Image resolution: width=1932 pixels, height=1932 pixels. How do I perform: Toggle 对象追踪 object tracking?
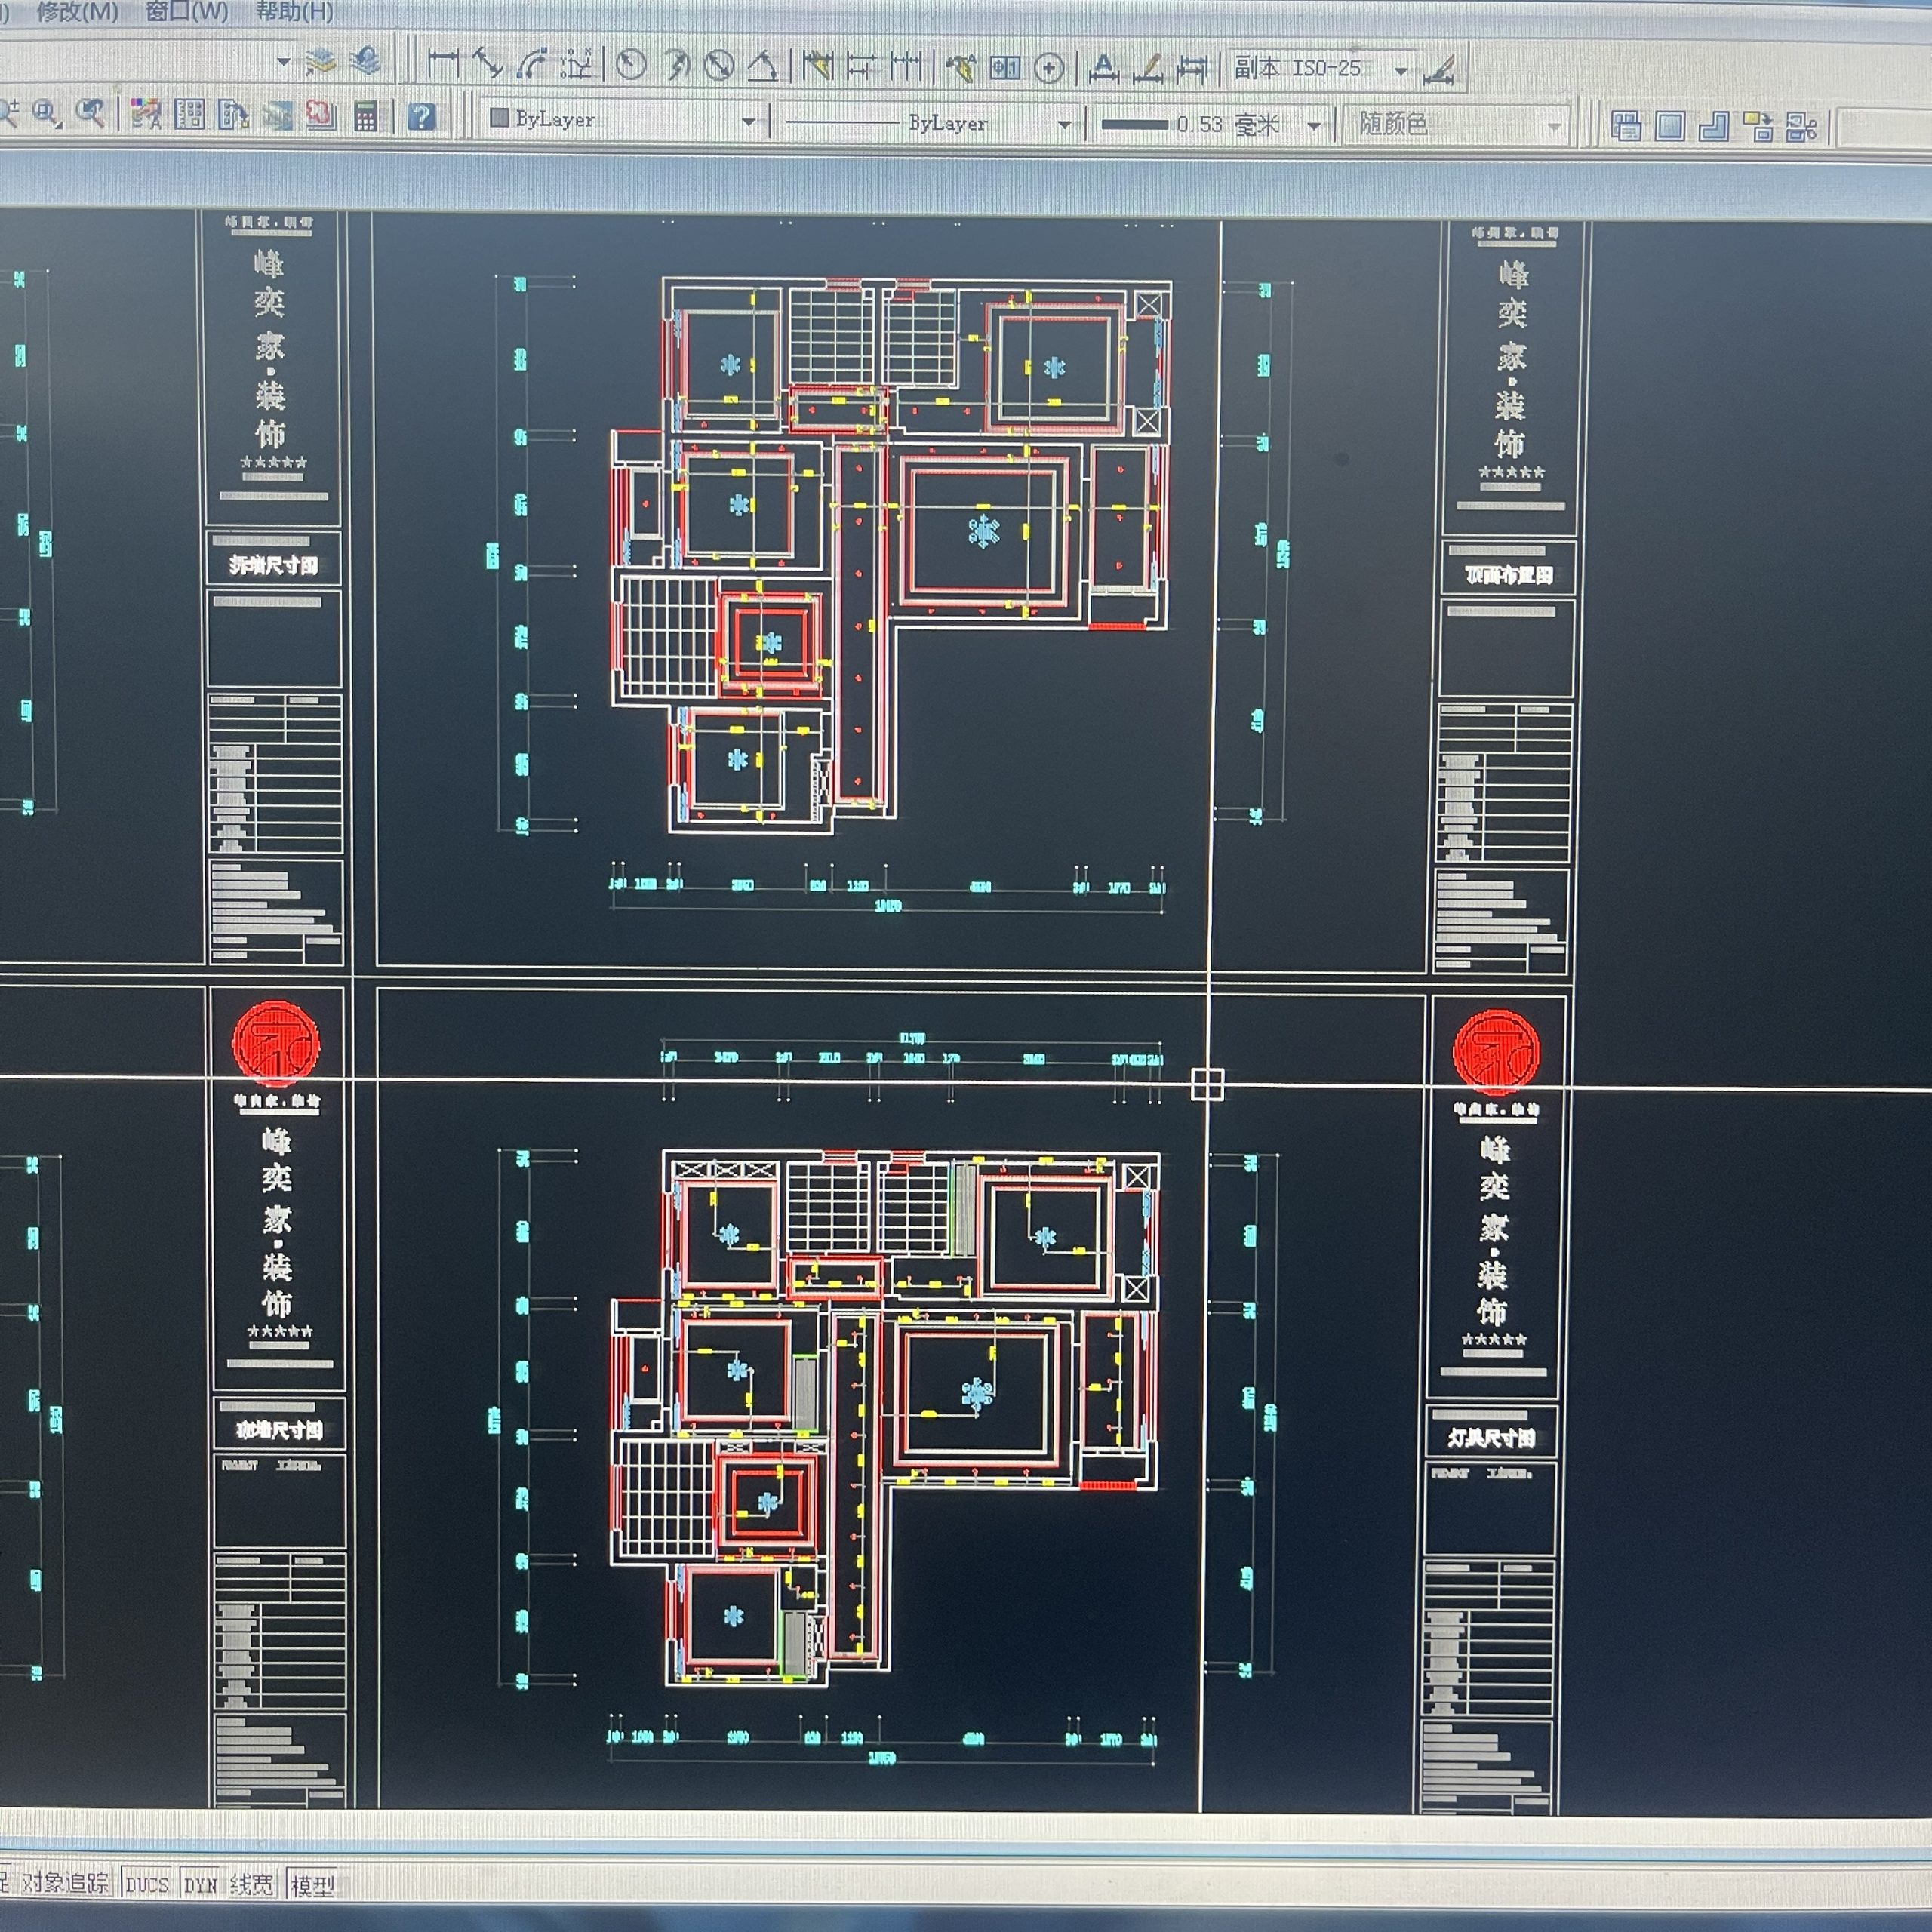(x=65, y=1883)
